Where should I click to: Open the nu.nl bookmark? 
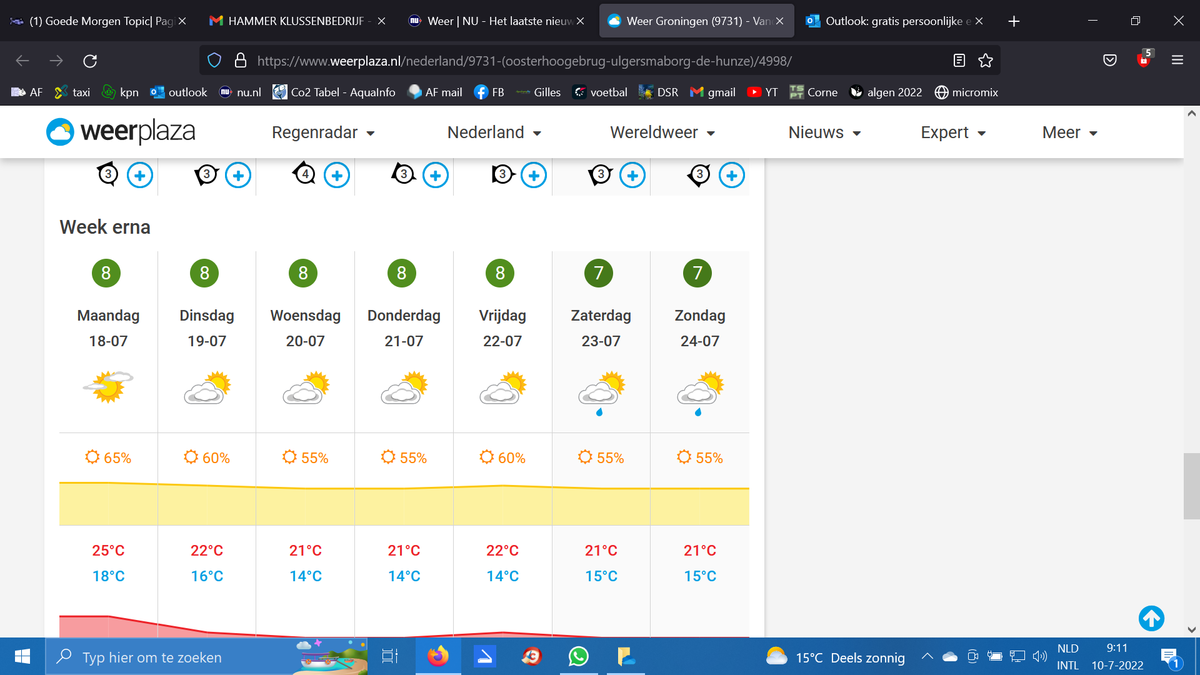240,92
